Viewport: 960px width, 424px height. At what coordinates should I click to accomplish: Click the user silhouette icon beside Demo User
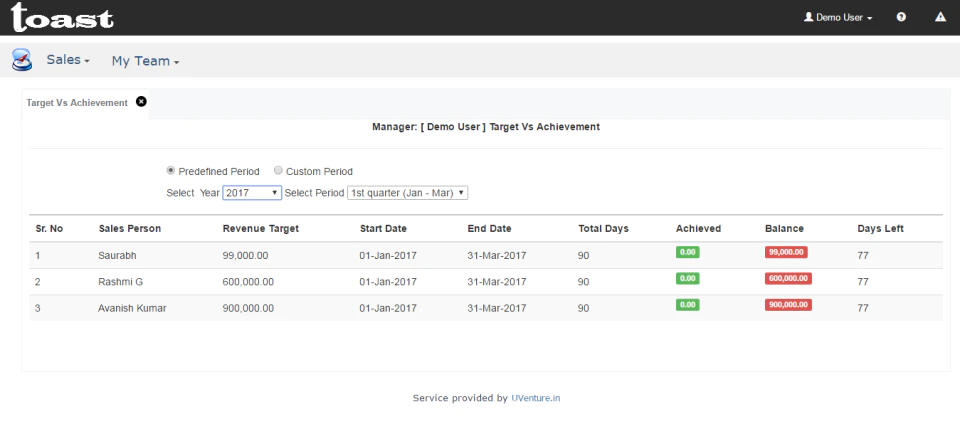808,17
